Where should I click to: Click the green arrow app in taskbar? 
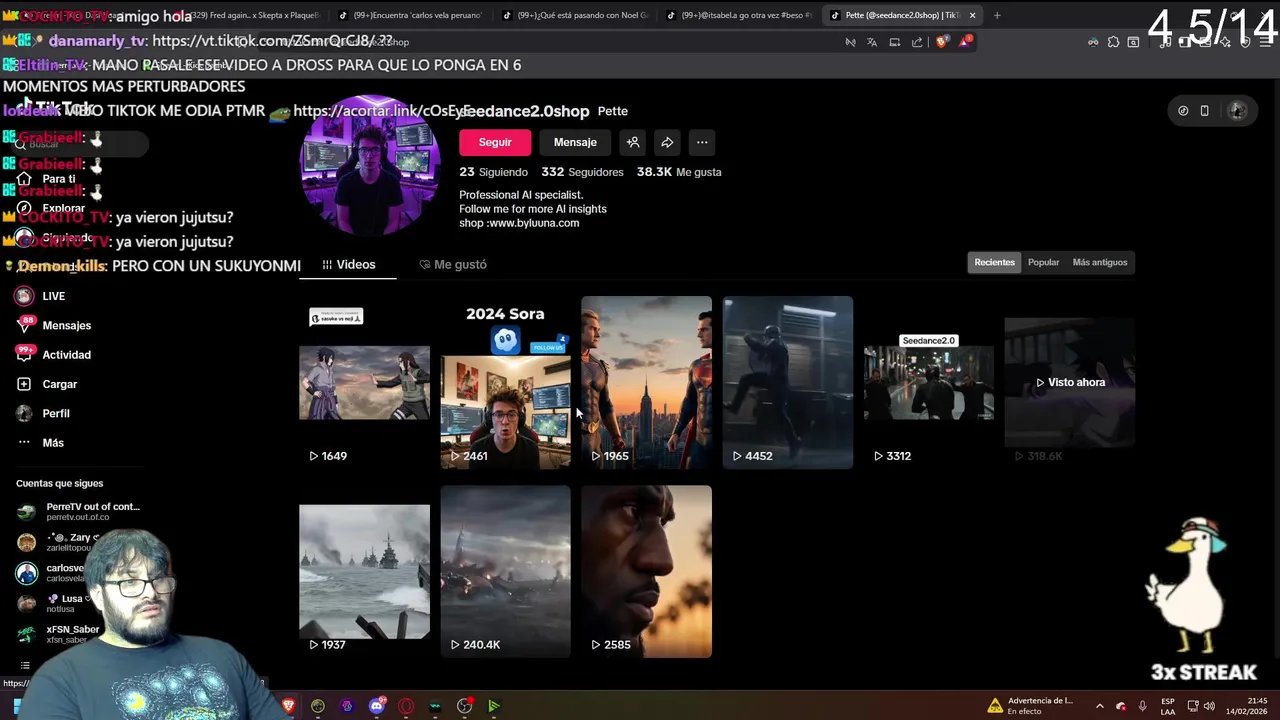click(x=494, y=706)
